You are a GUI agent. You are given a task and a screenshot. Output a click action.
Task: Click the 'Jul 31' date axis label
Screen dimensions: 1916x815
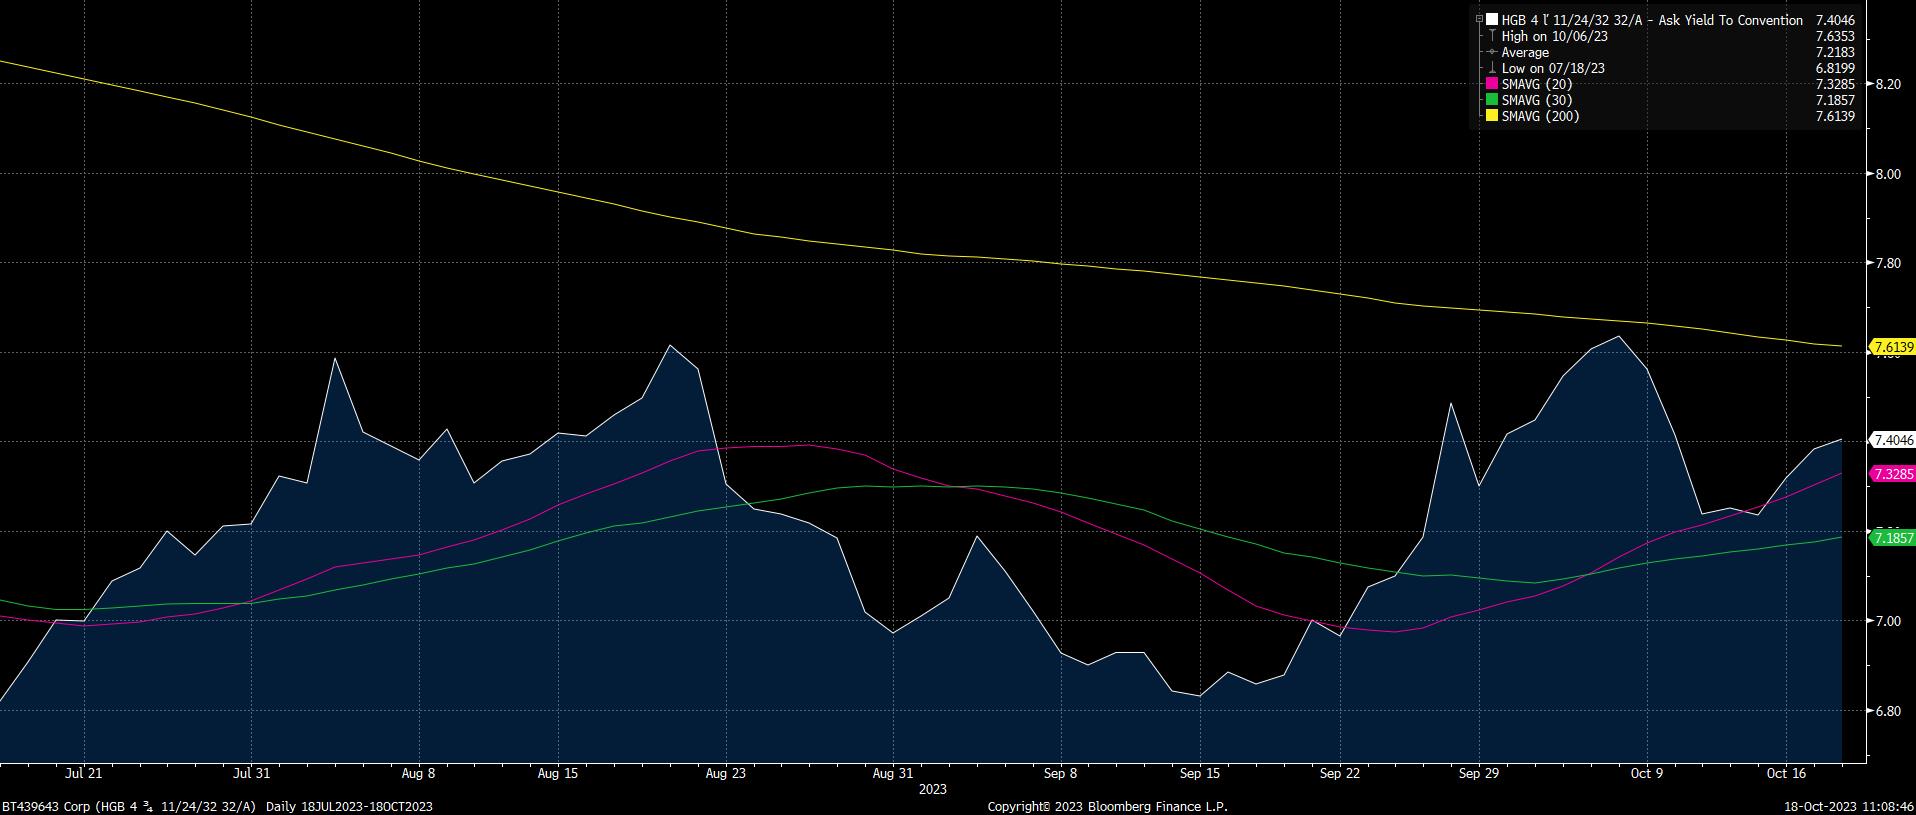click(x=251, y=773)
